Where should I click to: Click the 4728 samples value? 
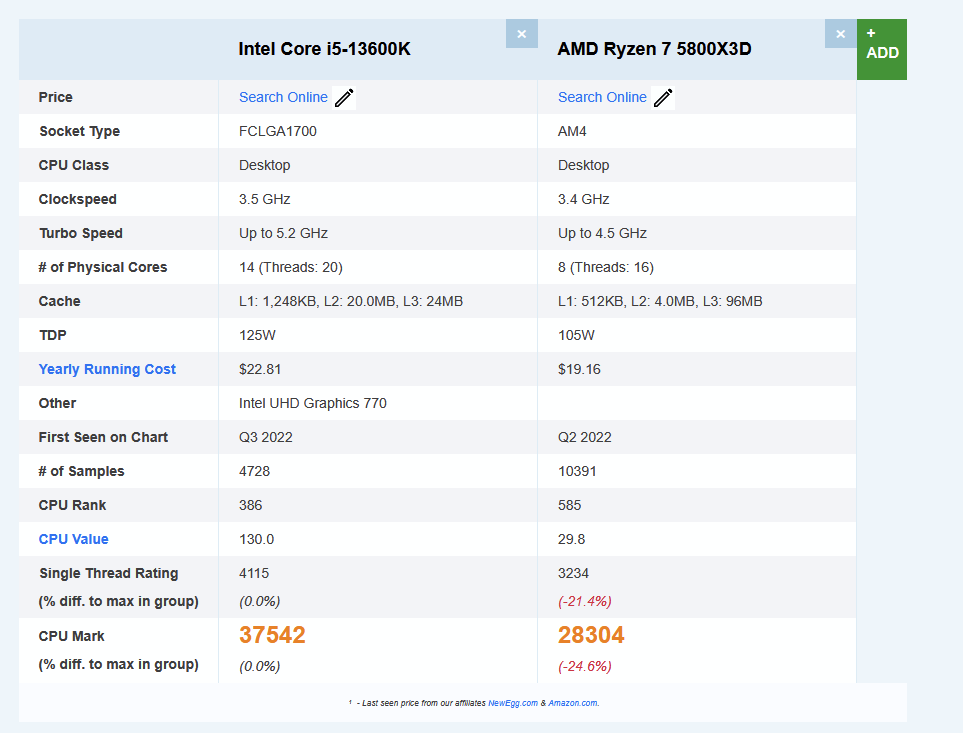[x=254, y=471]
